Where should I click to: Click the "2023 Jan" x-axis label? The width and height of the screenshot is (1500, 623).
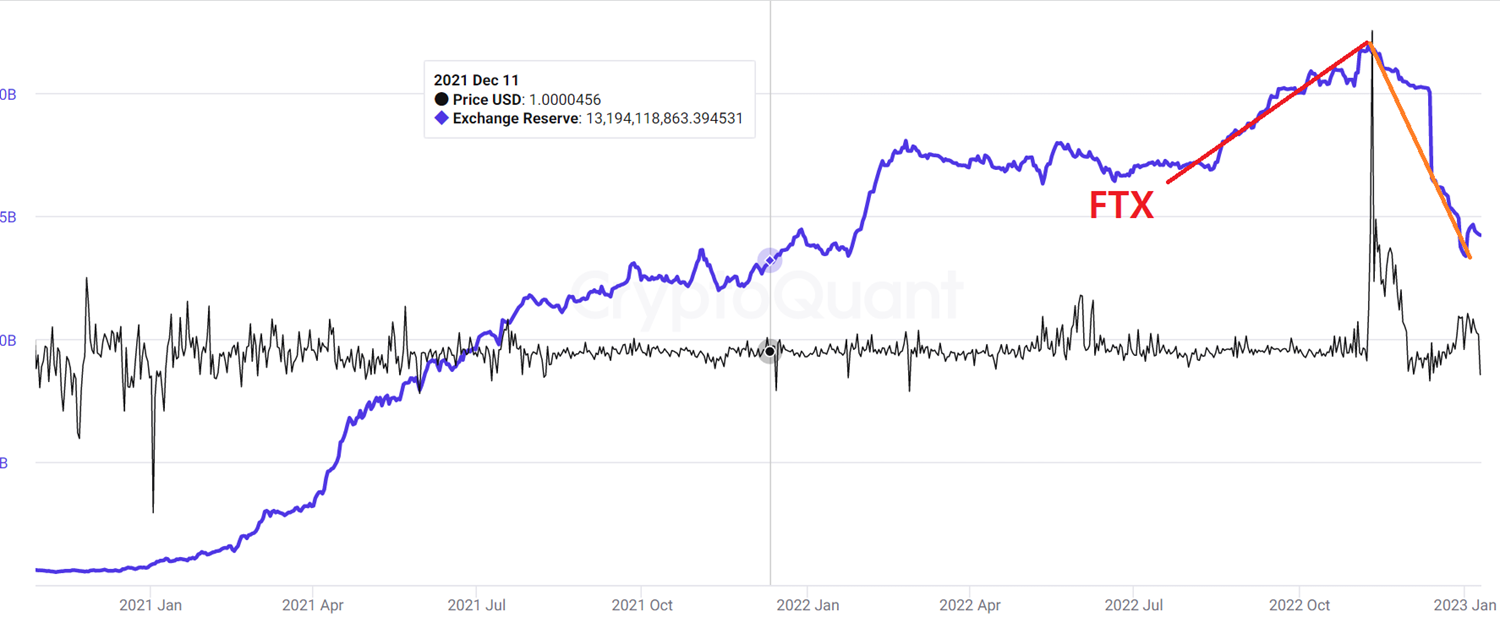tap(1465, 604)
